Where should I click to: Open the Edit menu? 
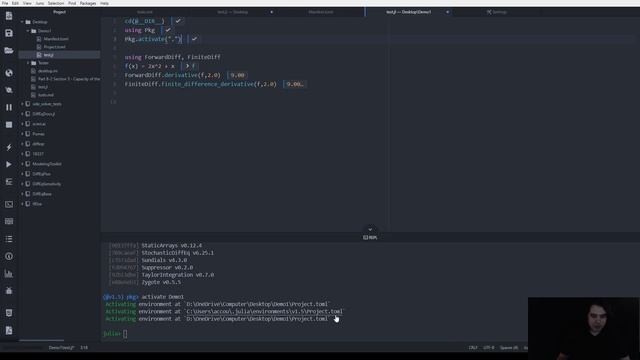(15, 3)
